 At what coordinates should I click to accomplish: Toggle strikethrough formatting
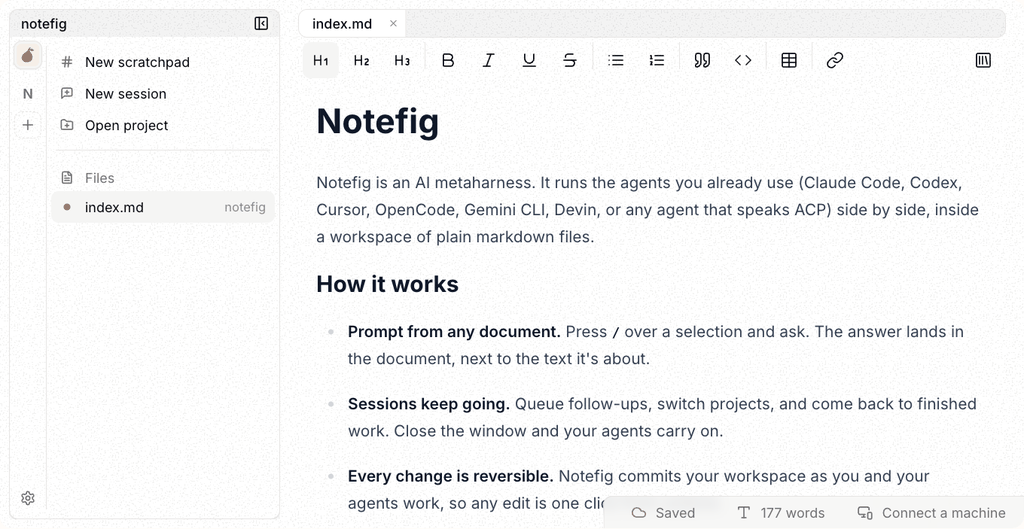click(569, 60)
